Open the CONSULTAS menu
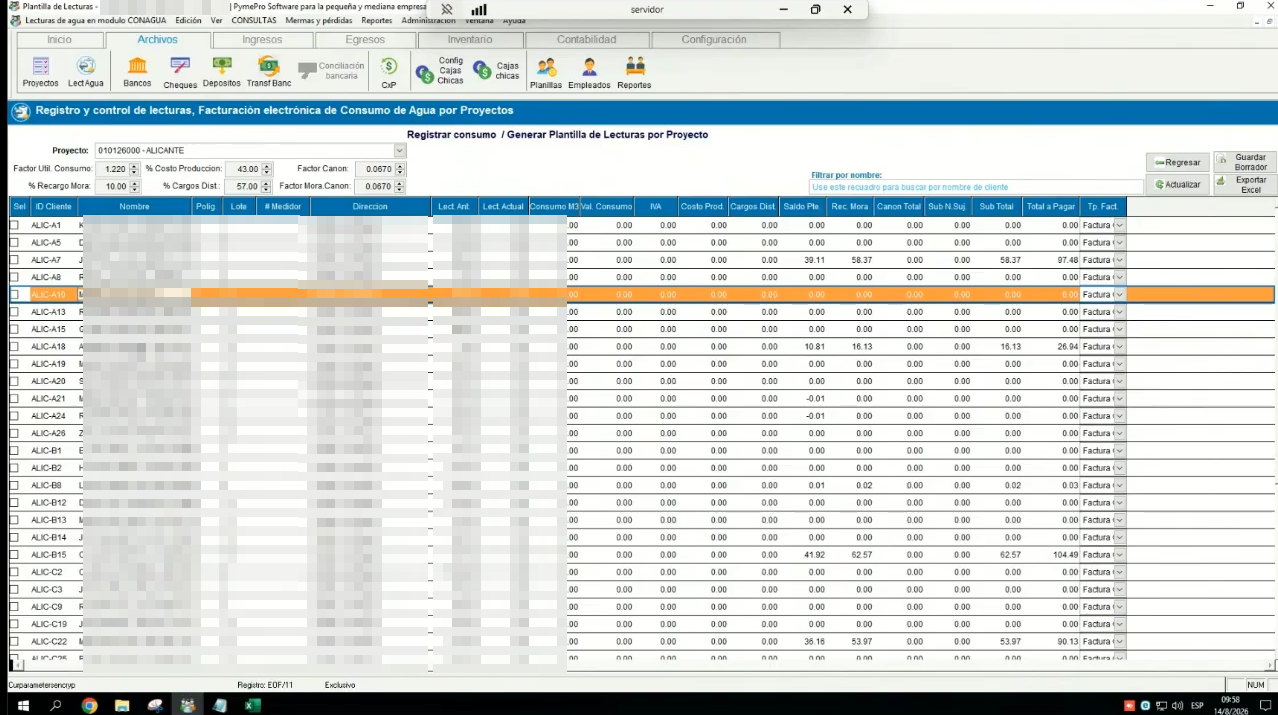1278x715 pixels. (253, 20)
